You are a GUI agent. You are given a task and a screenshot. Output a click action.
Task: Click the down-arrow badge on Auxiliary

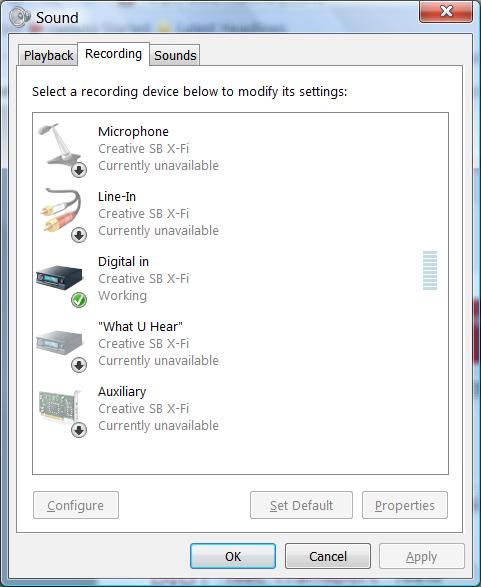click(79, 430)
